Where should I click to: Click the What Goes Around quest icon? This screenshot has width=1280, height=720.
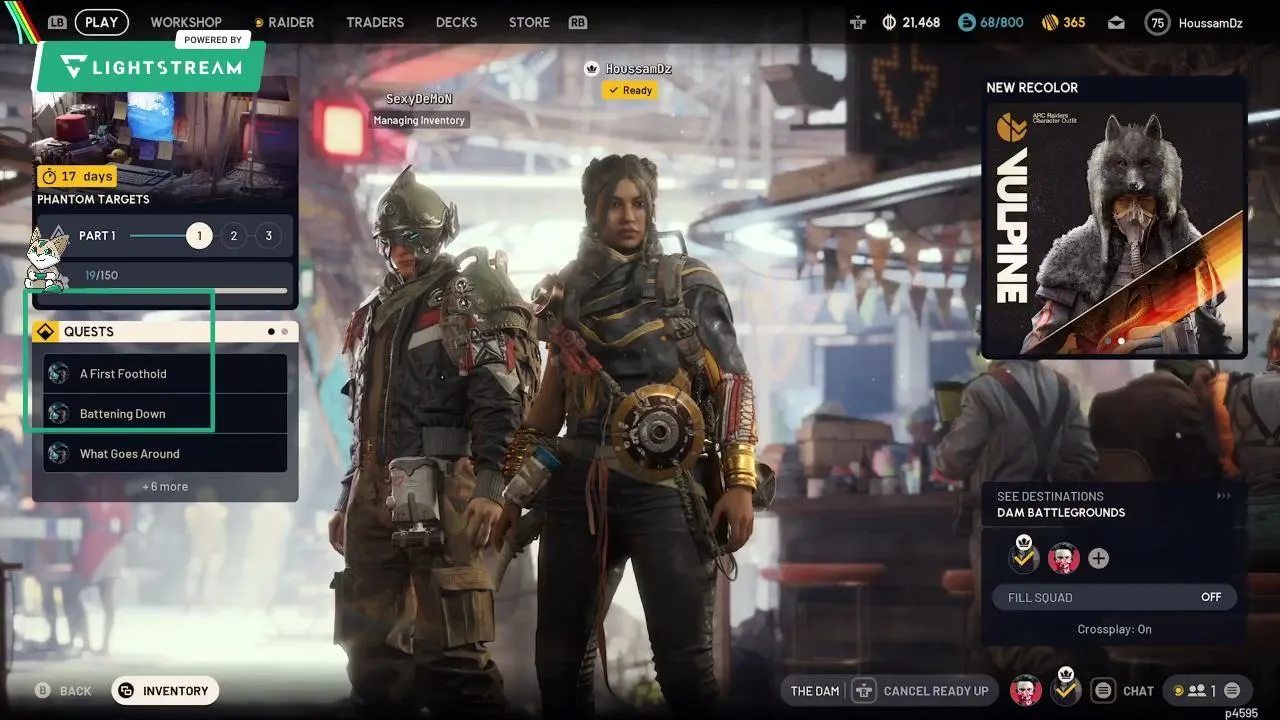tap(58, 453)
